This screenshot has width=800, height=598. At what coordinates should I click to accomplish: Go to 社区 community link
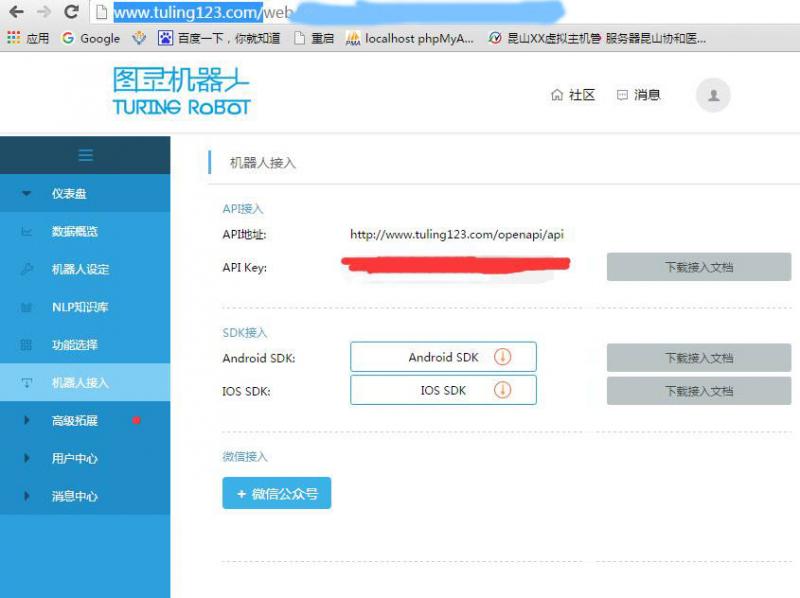(x=573, y=95)
